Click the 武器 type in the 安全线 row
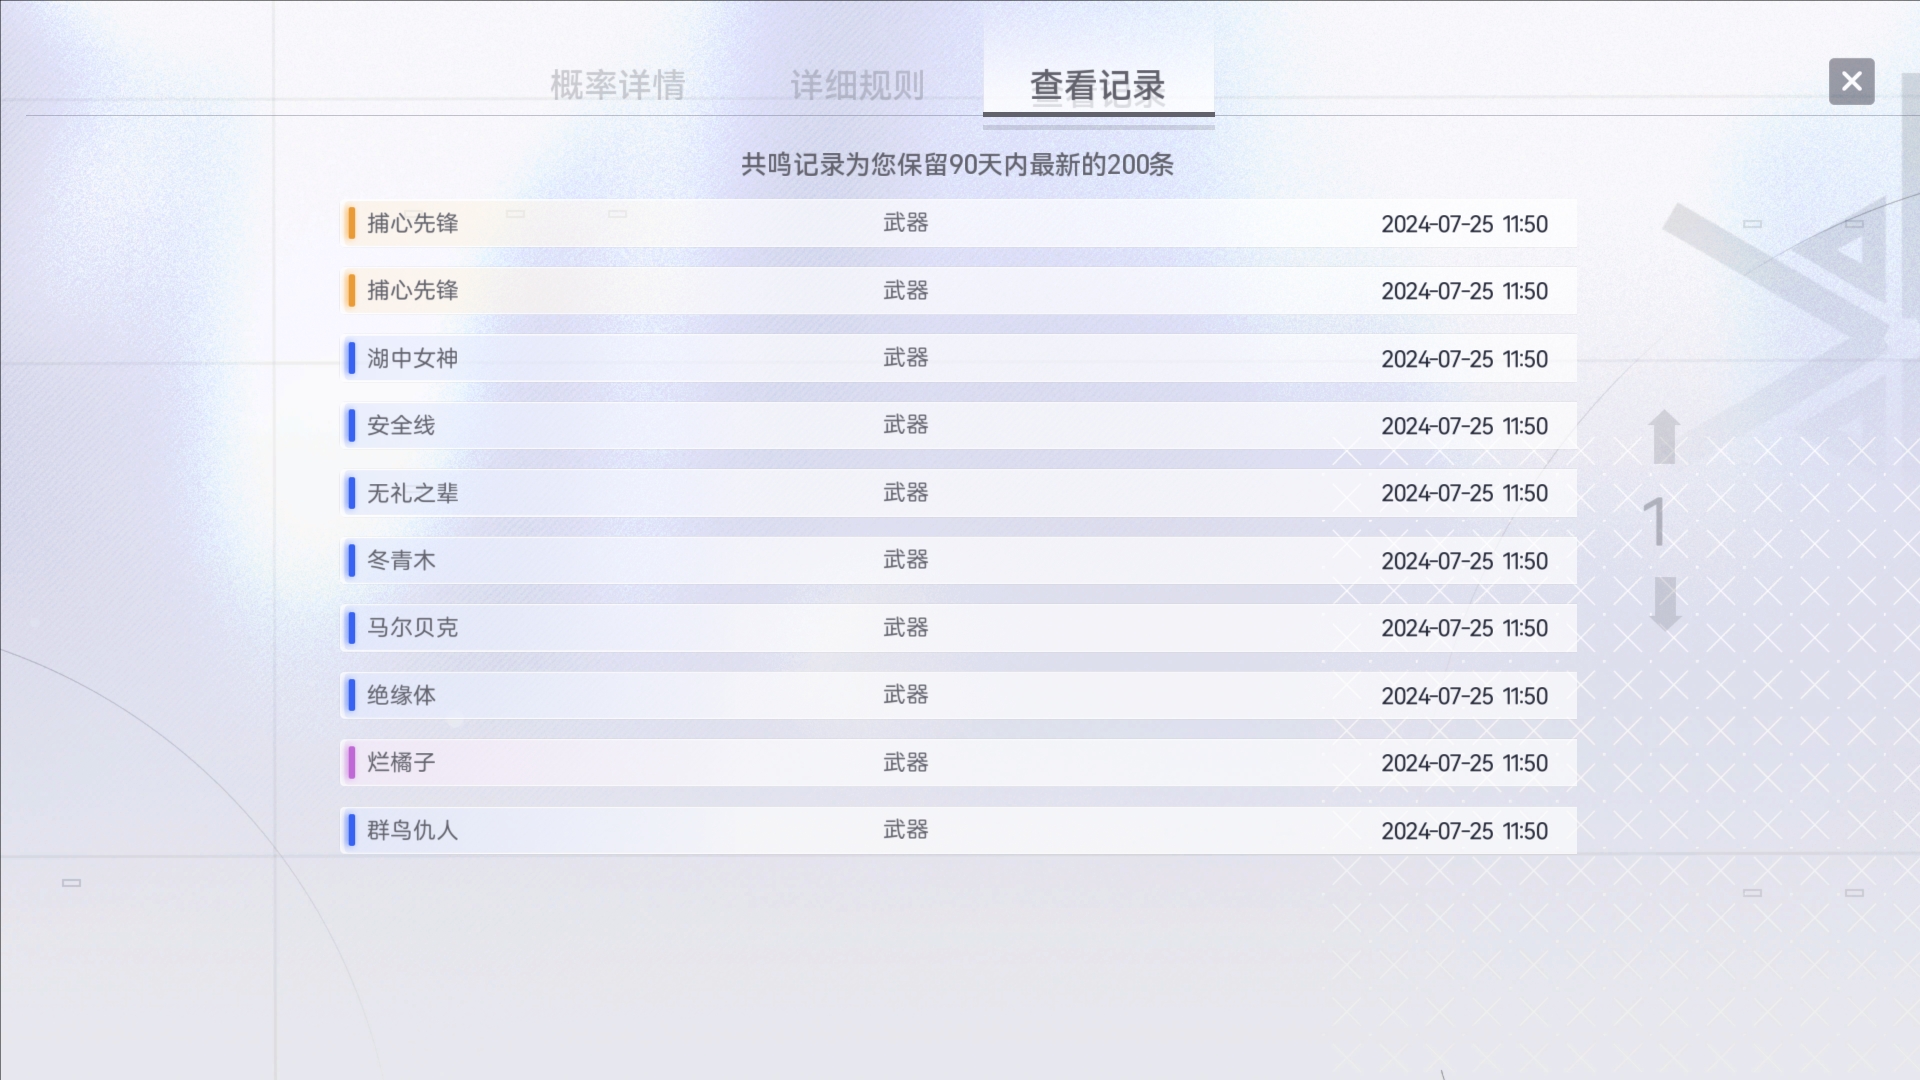 pos(906,425)
